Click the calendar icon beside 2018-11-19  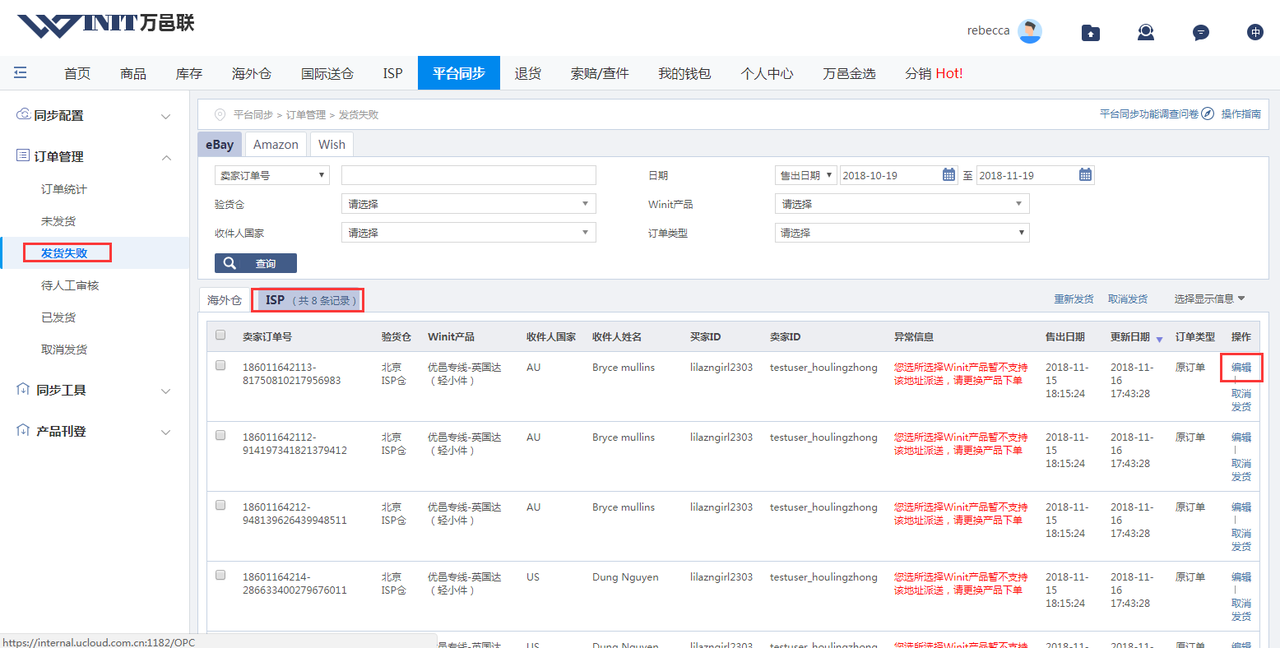coord(1086,175)
